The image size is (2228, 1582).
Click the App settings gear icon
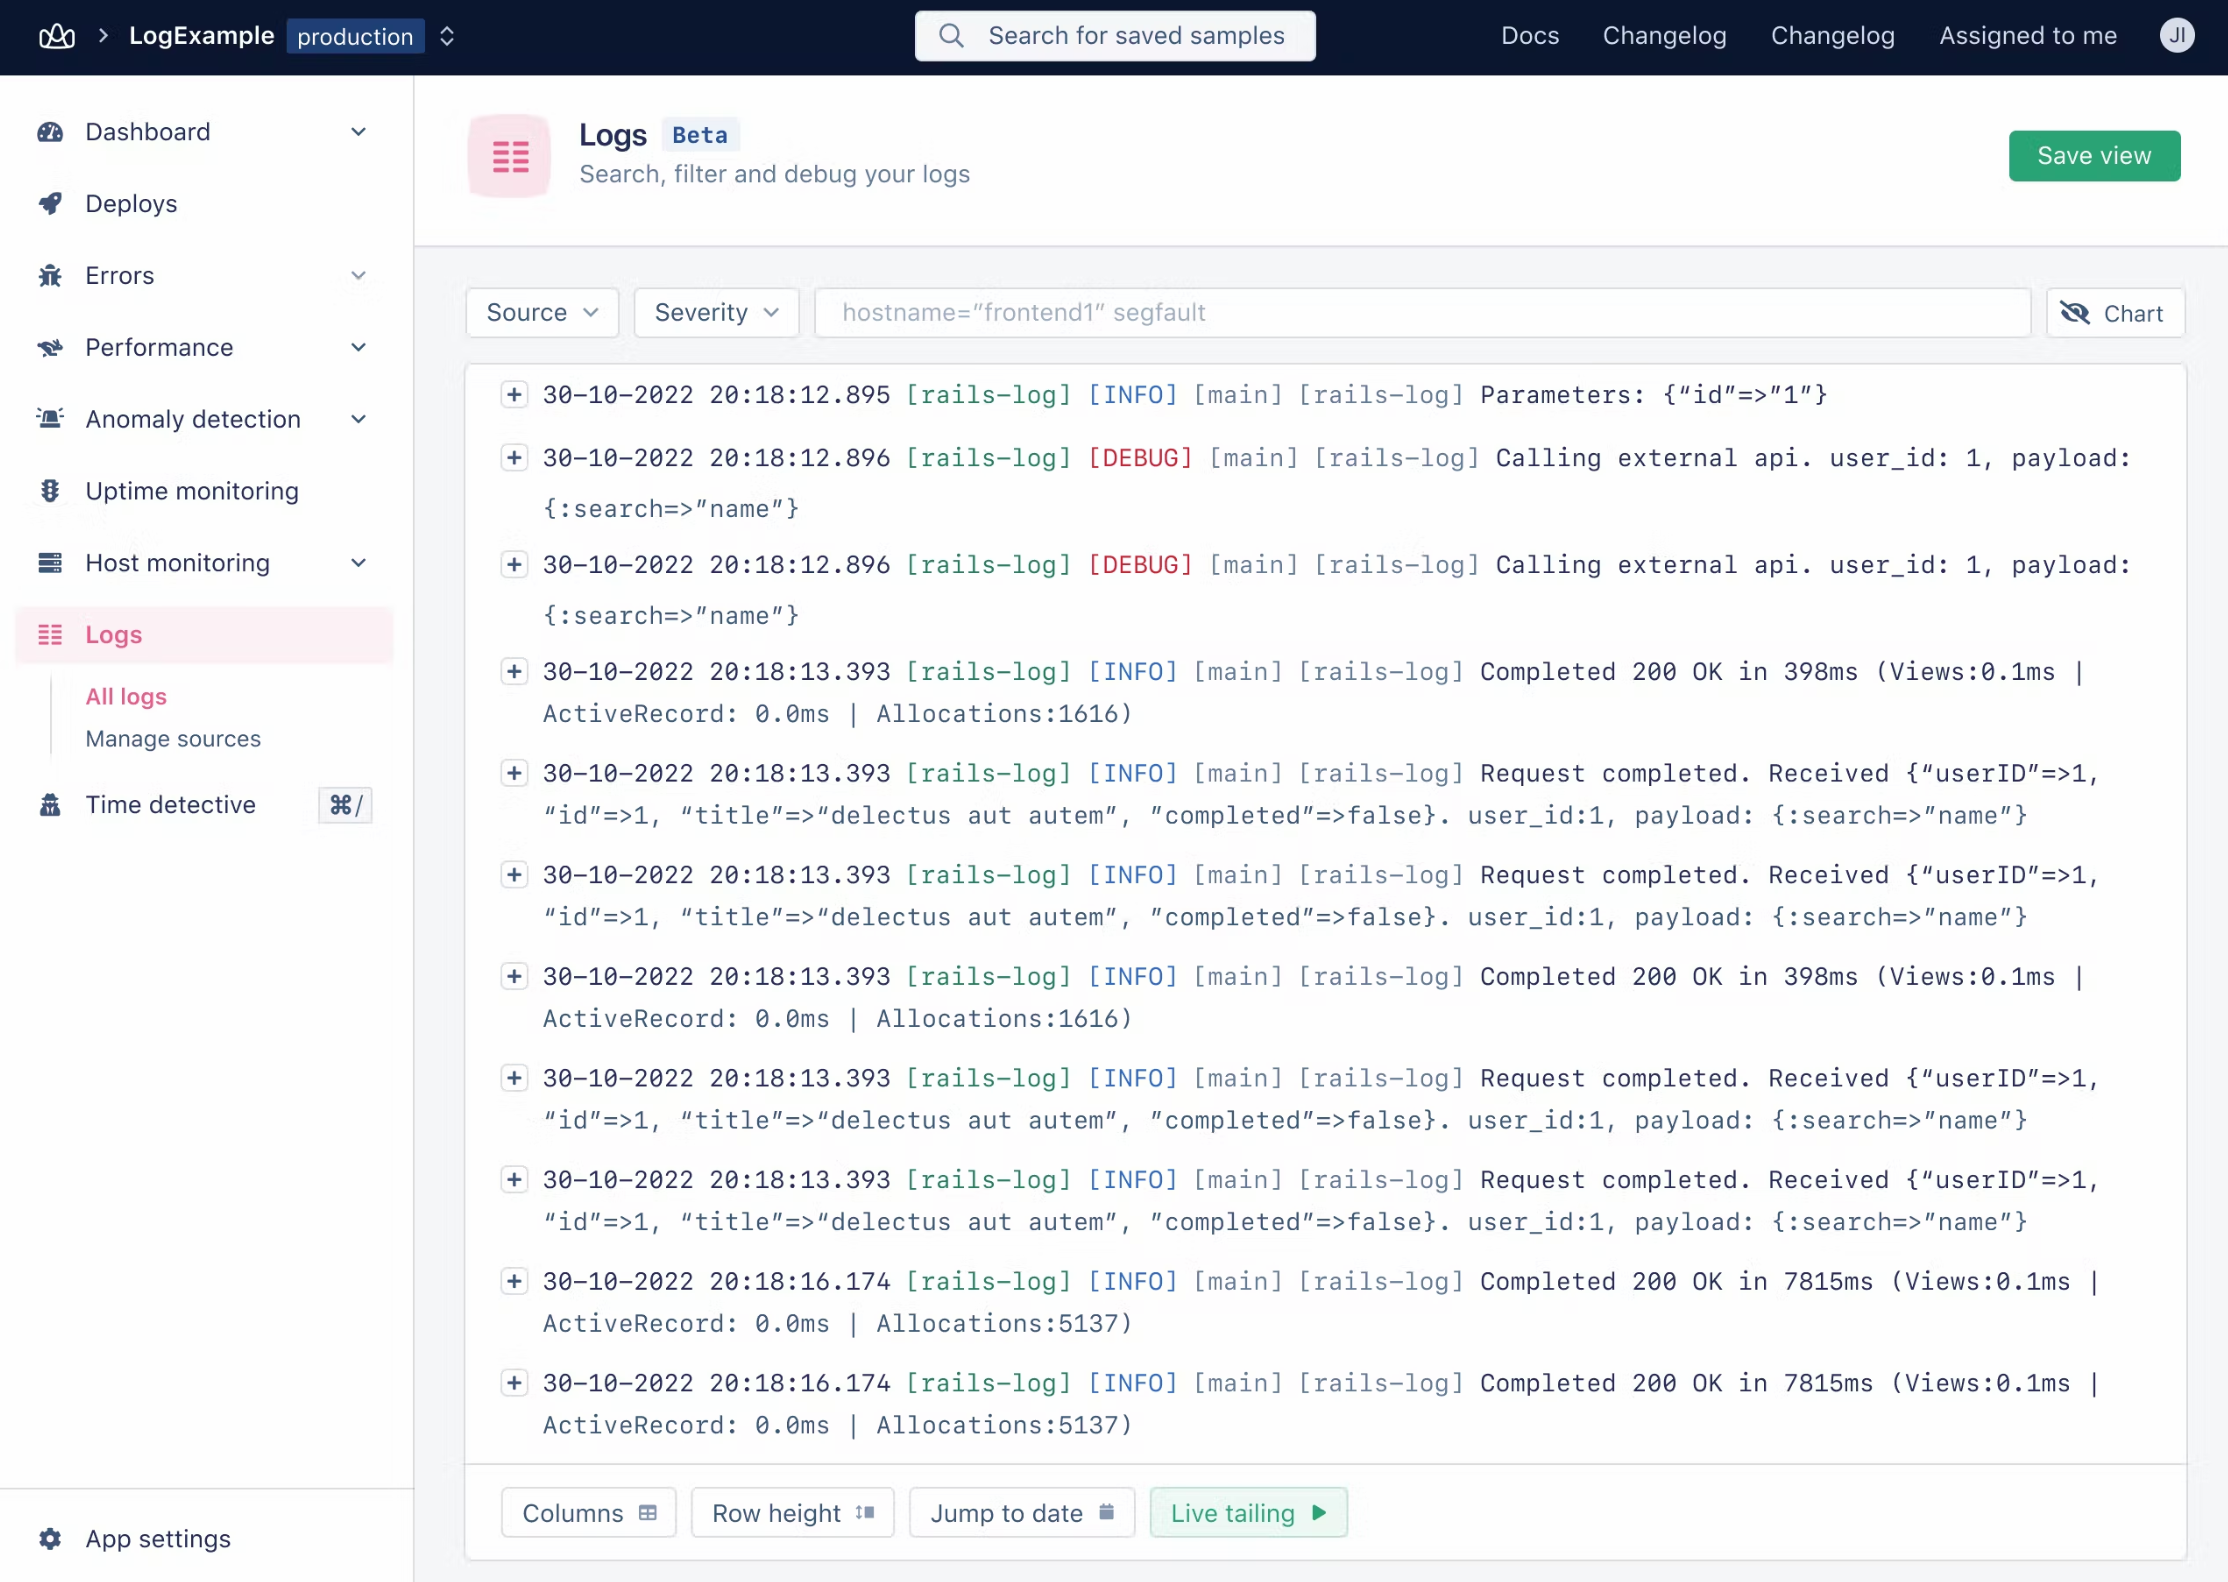50,1539
